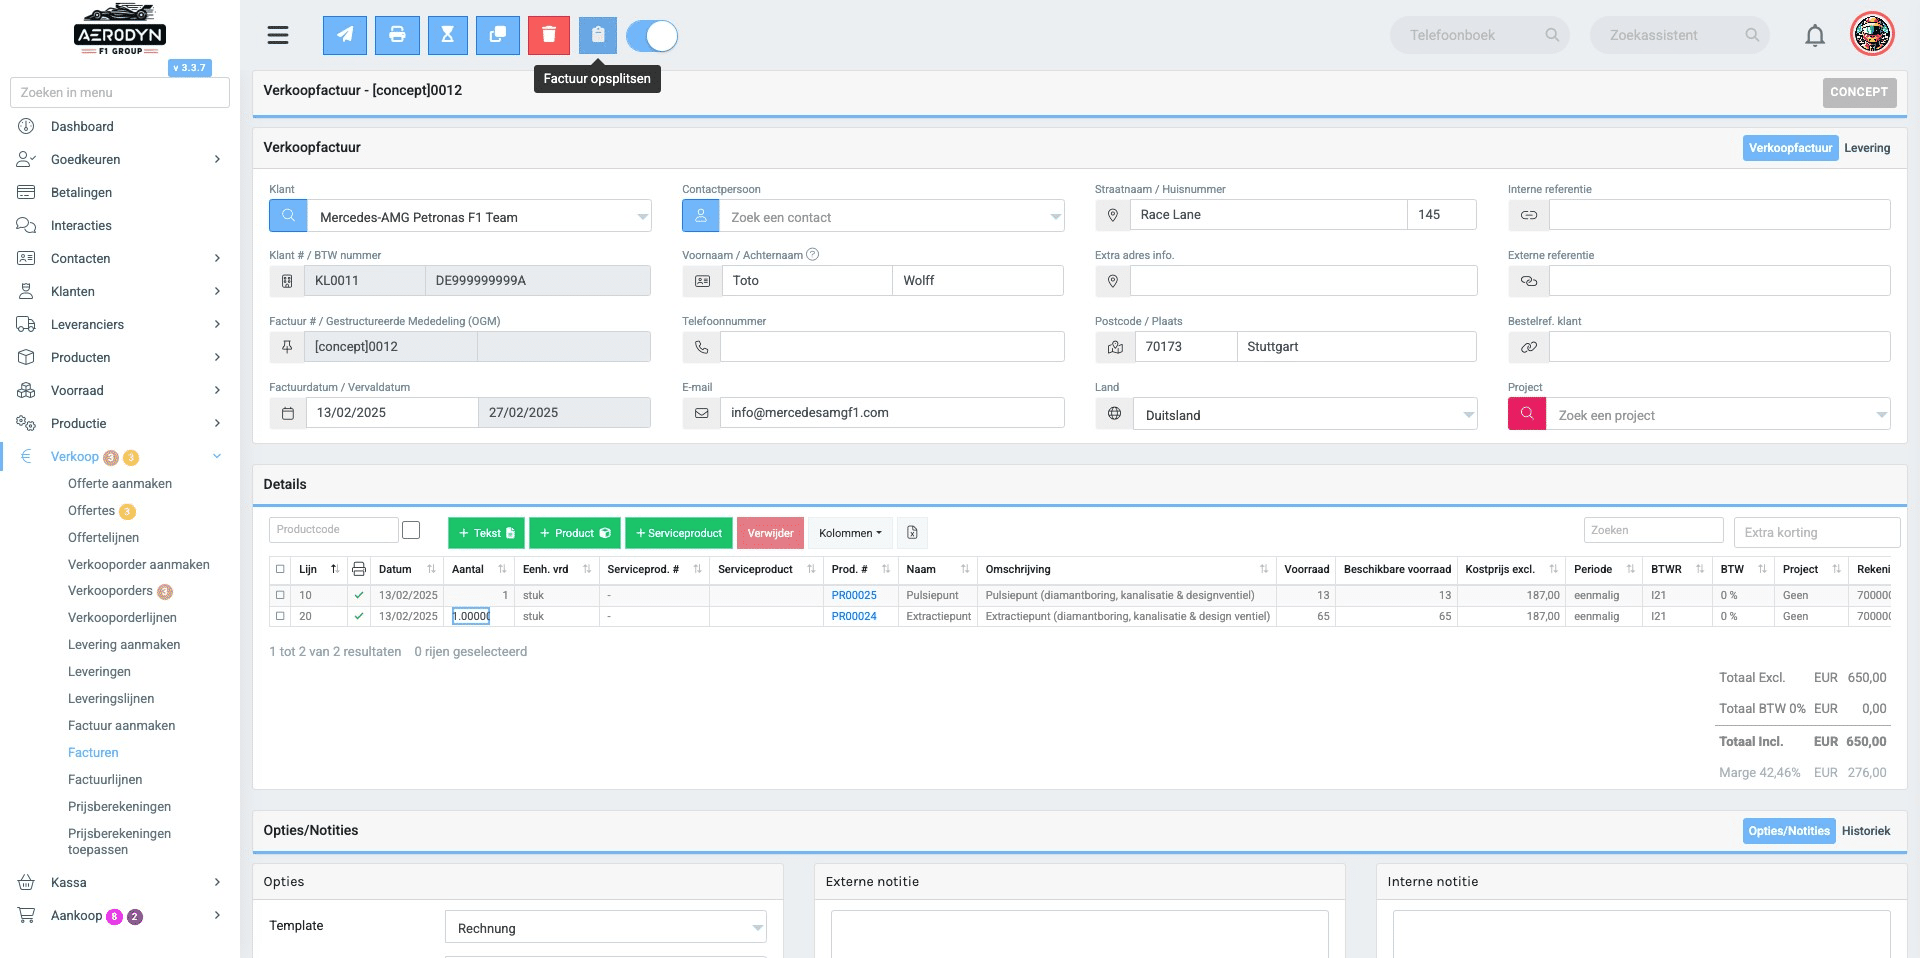Image resolution: width=1920 pixels, height=958 pixels.
Task: Click the Betalingen sidebar icon
Action: click(26, 192)
